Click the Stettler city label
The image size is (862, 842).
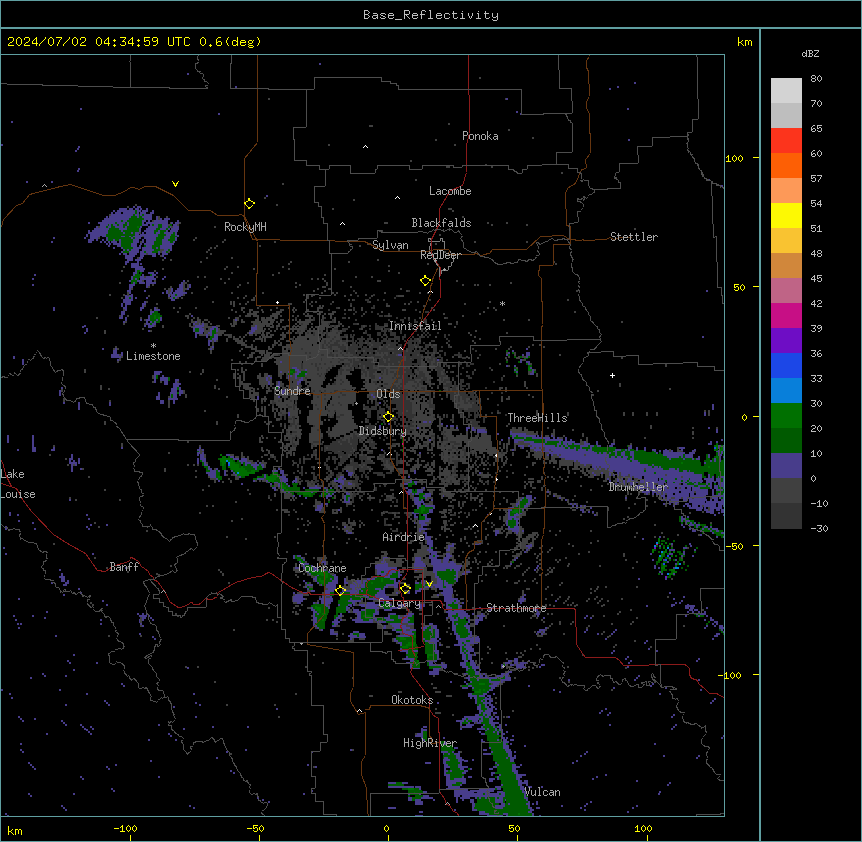634,237
